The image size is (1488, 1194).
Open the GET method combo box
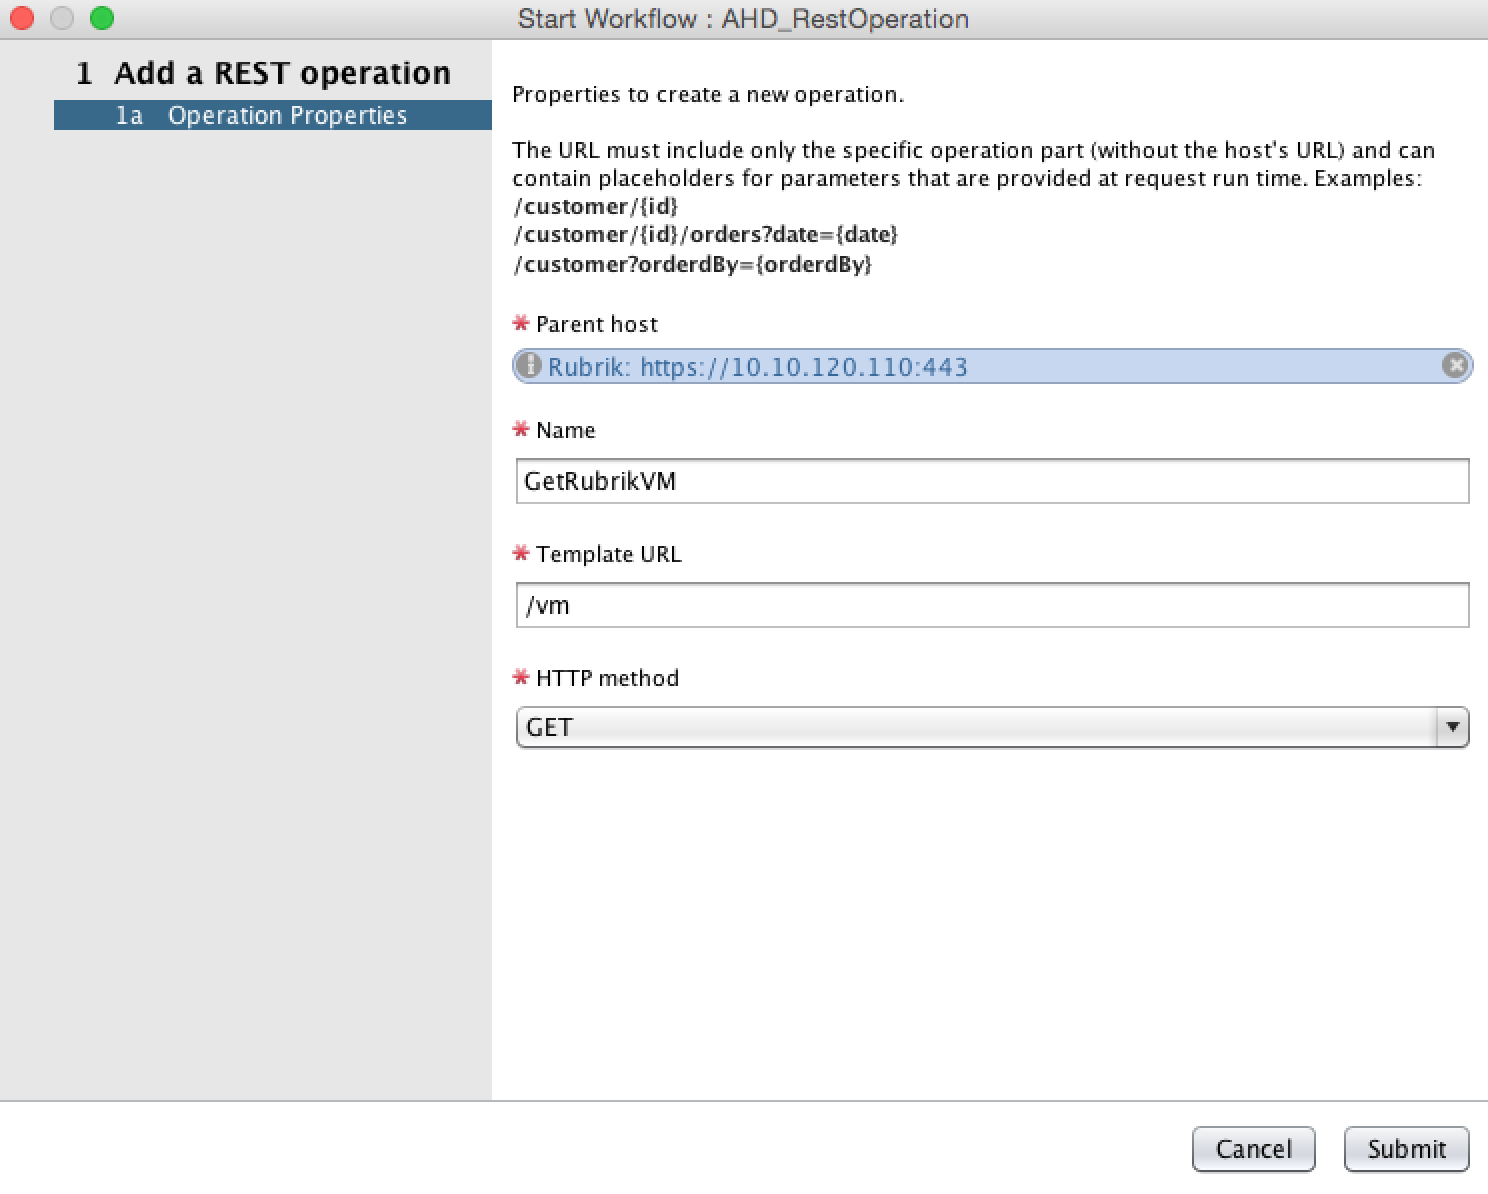(x=980, y=727)
